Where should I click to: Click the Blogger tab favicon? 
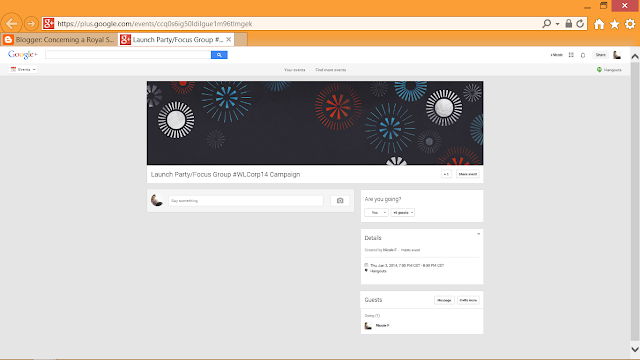(8, 40)
